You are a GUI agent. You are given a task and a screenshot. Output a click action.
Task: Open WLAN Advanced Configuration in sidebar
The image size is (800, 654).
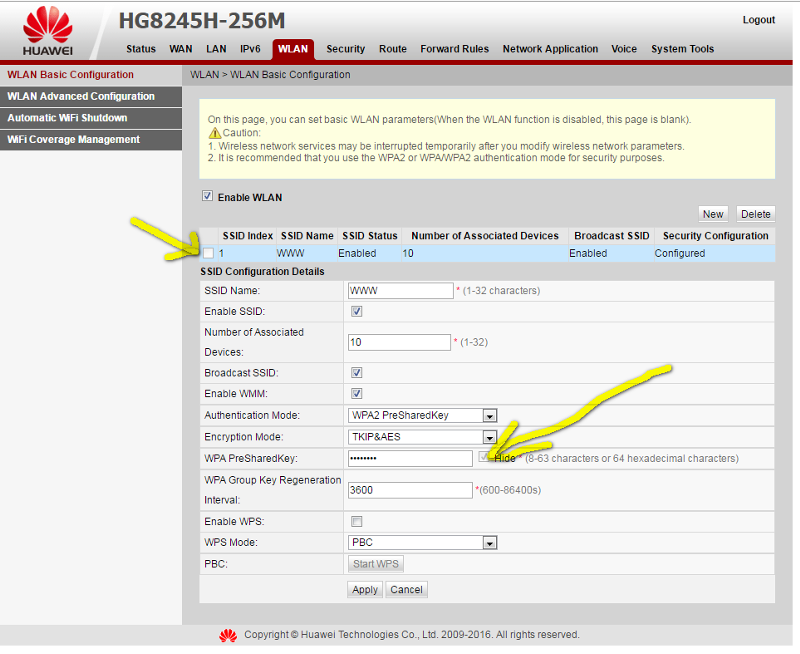[91, 96]
